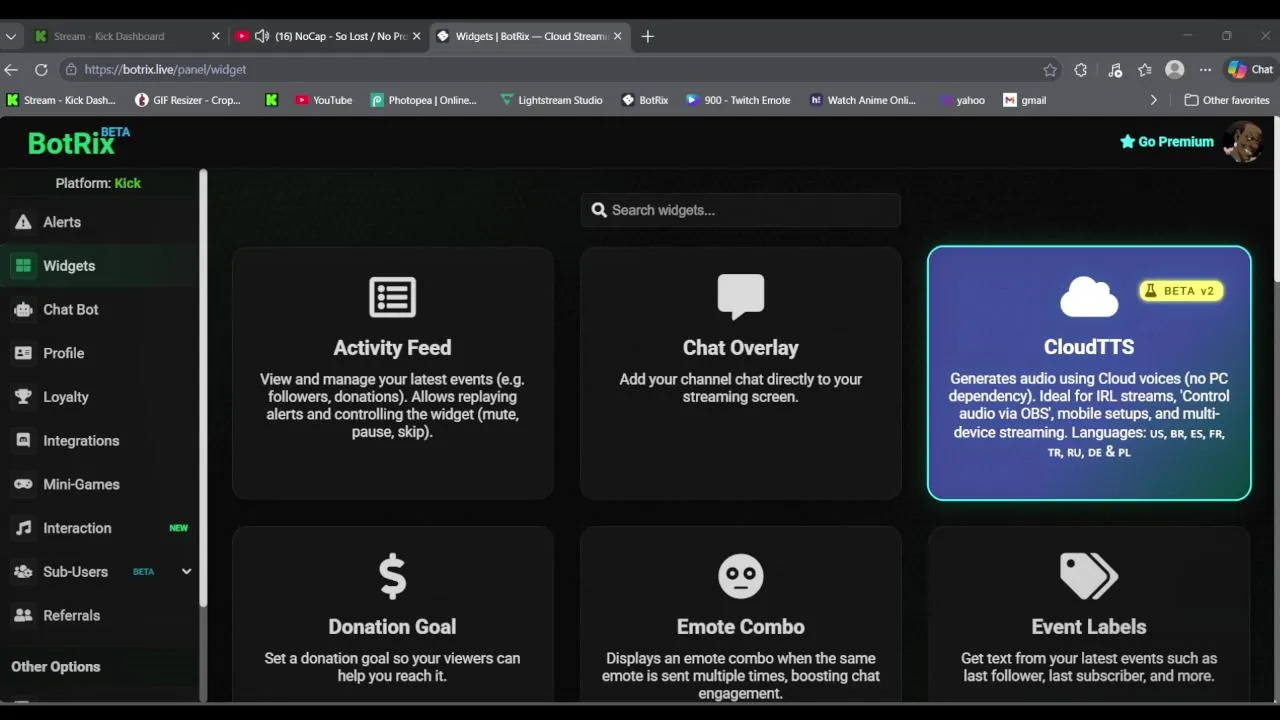Open the Activity Feed widget card
Screen dimensions: 1280x720
tap(392, 373)
